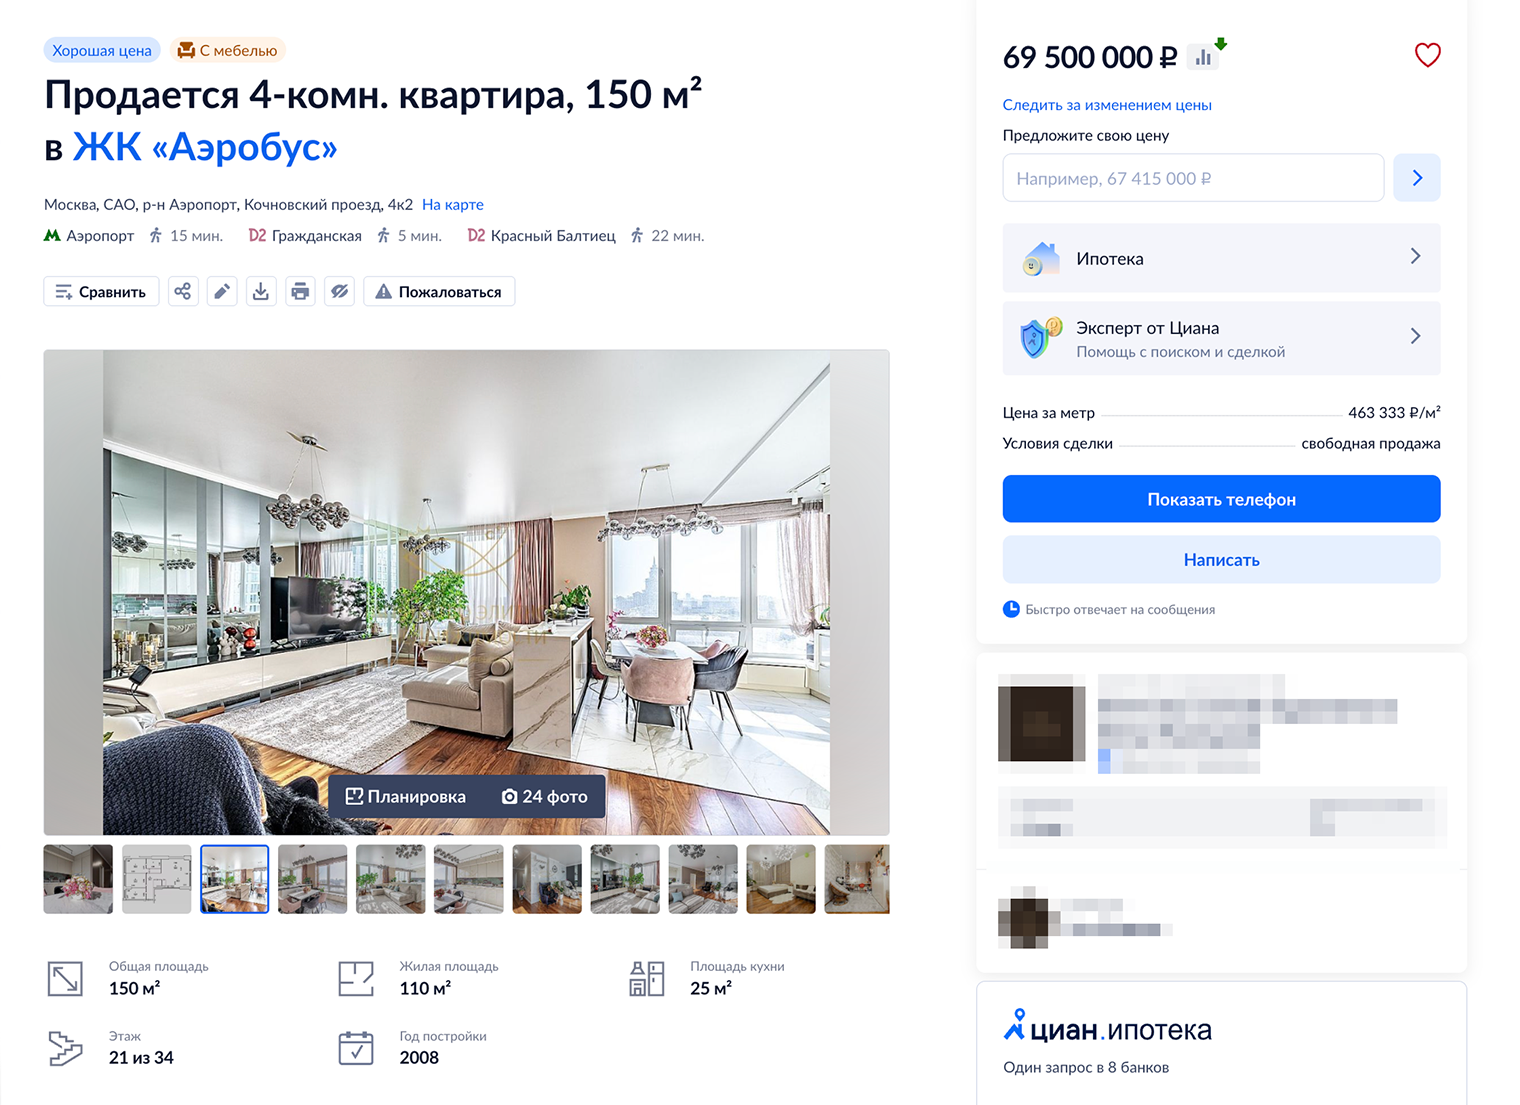This screenshot has width=1520, height=1105.
Task: Submit offered price with arrow button
Action: (1417, 178)
